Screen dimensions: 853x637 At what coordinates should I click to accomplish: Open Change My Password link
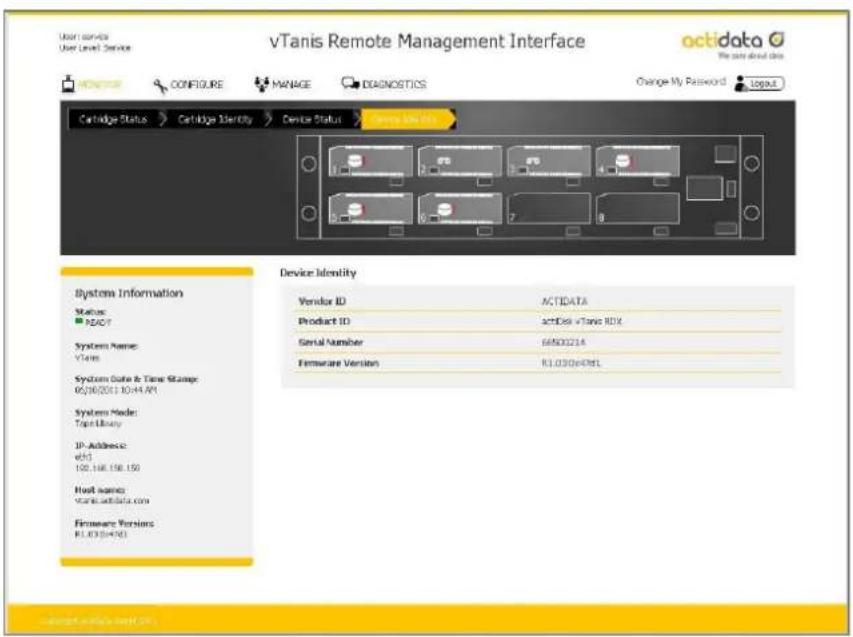pyautogui.click(x=681, y=82)
